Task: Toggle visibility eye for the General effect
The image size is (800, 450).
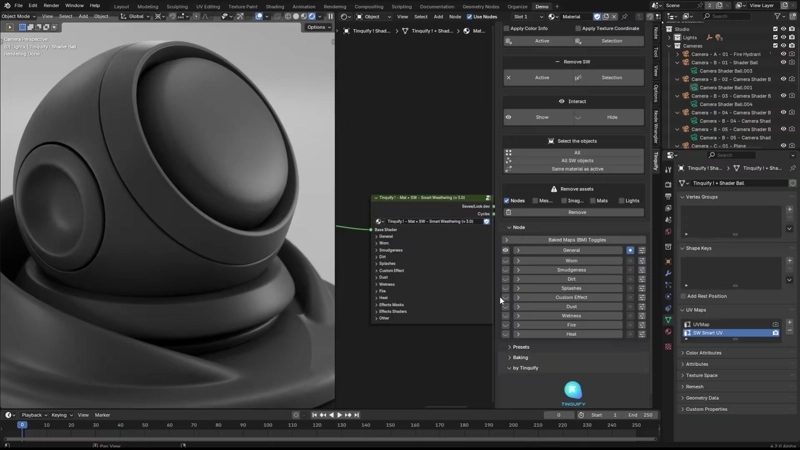Action: pos(506,250)
